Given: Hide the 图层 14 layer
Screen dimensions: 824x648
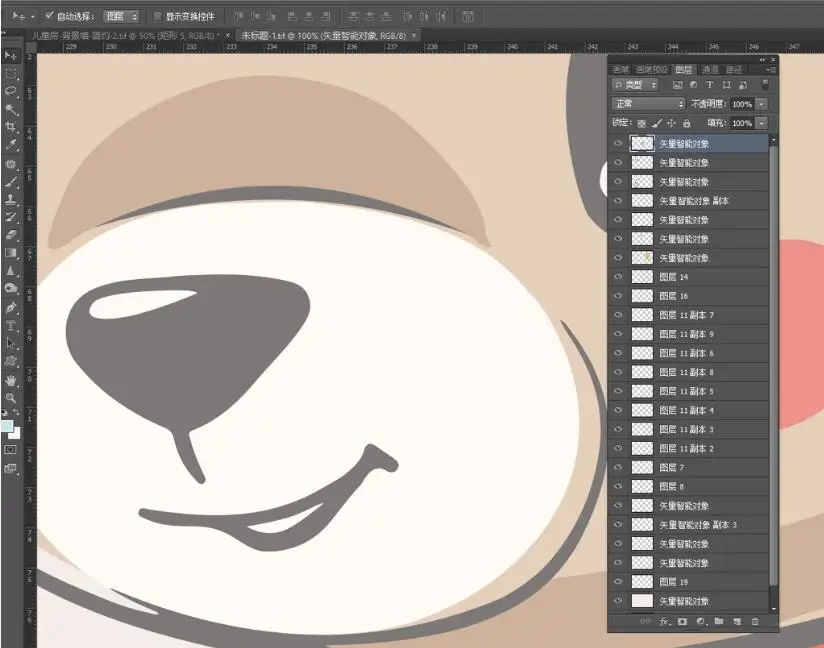Looking at the screenshot, I should pyautogui.click(x=618, y=277).
